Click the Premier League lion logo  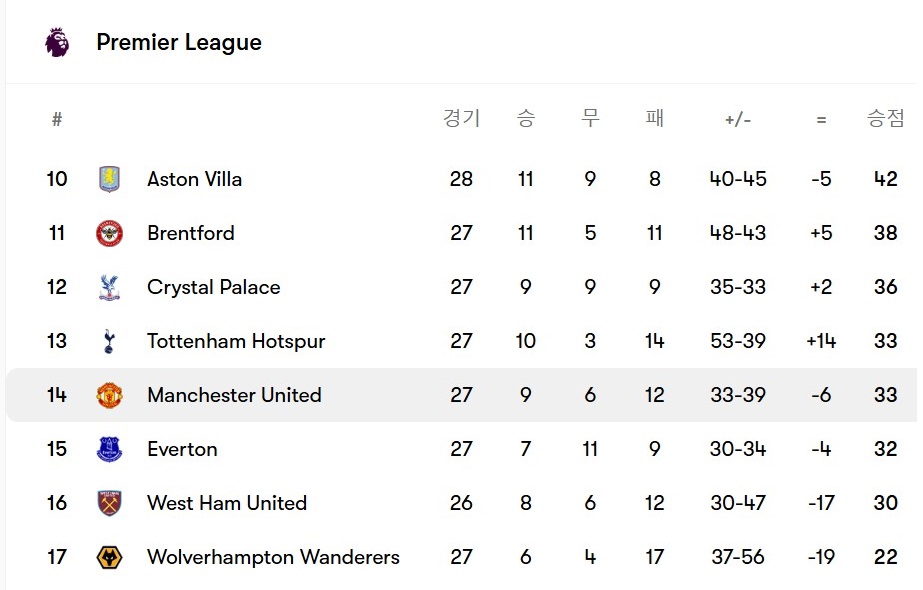(x=57, y=42)
